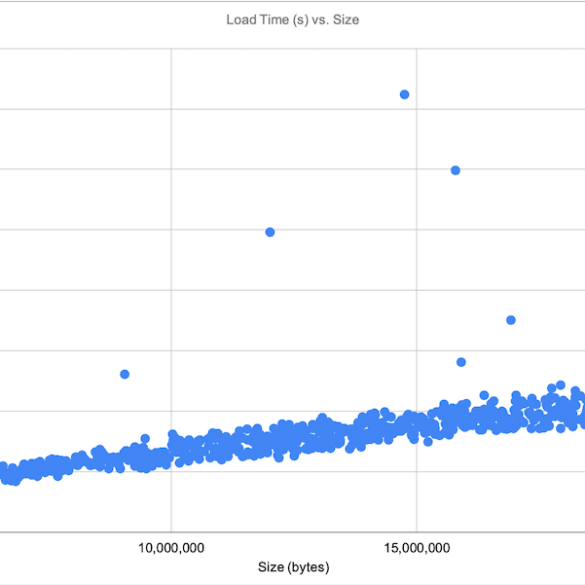Screen dimensions: 585x585
Task: Click the "Size (bytes)" axis label
Action: [x=294, y=567]
